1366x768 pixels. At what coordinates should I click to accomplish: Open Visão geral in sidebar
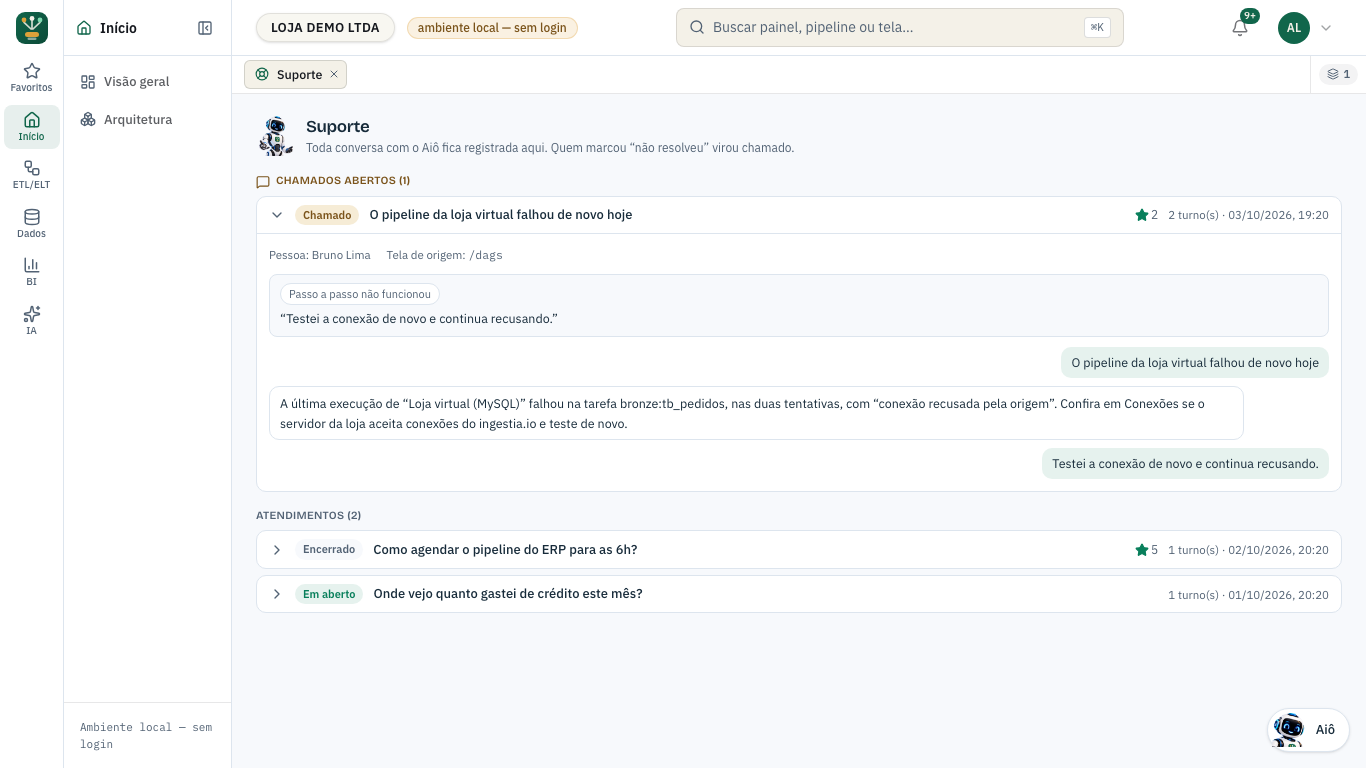point(148,82)
